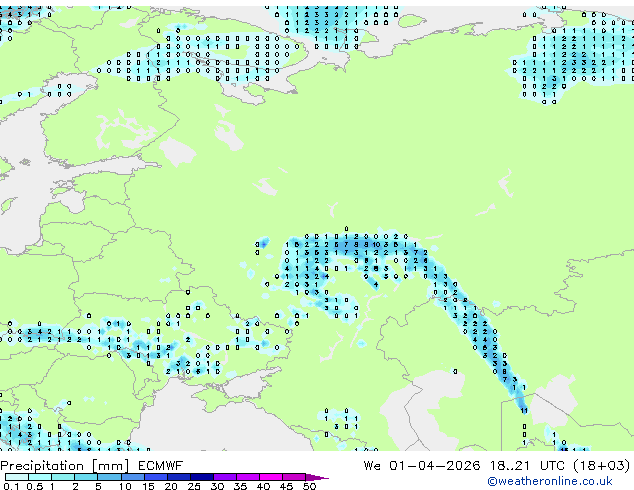Select the legend swatch between 35 and 40
The image size is (634, 490).
pyautogui.click(x=248, y=477)
